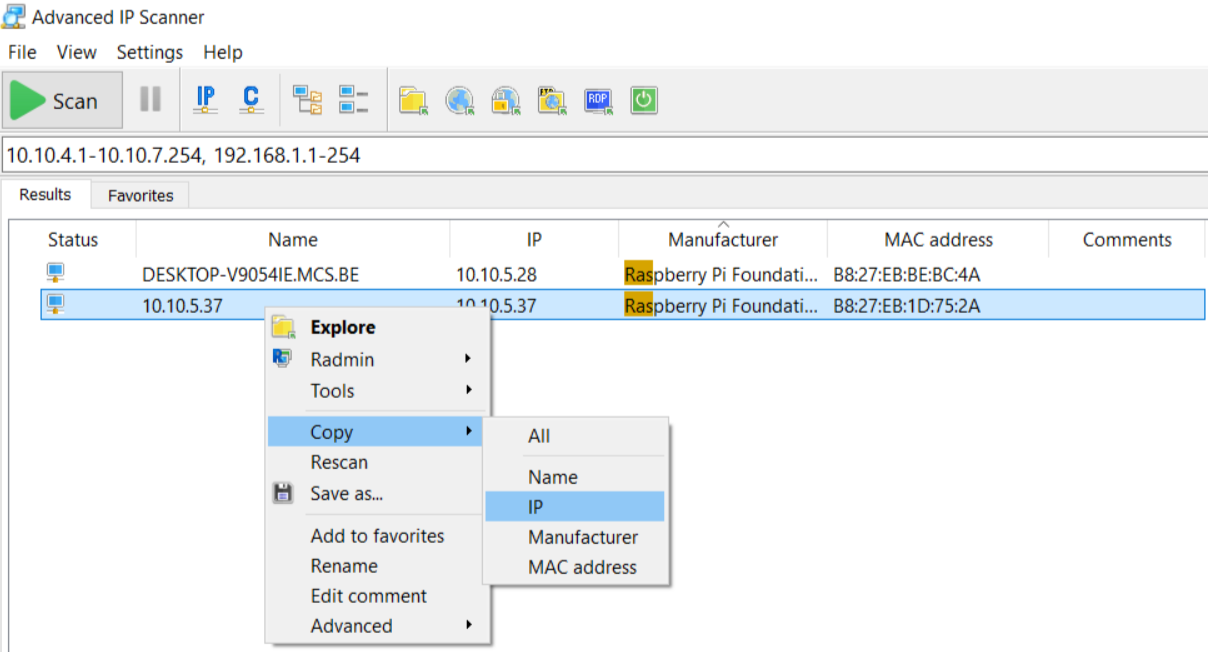Start the network scan with Scan button
This screenshot has width=1208, height=652.
coord(62,100)
